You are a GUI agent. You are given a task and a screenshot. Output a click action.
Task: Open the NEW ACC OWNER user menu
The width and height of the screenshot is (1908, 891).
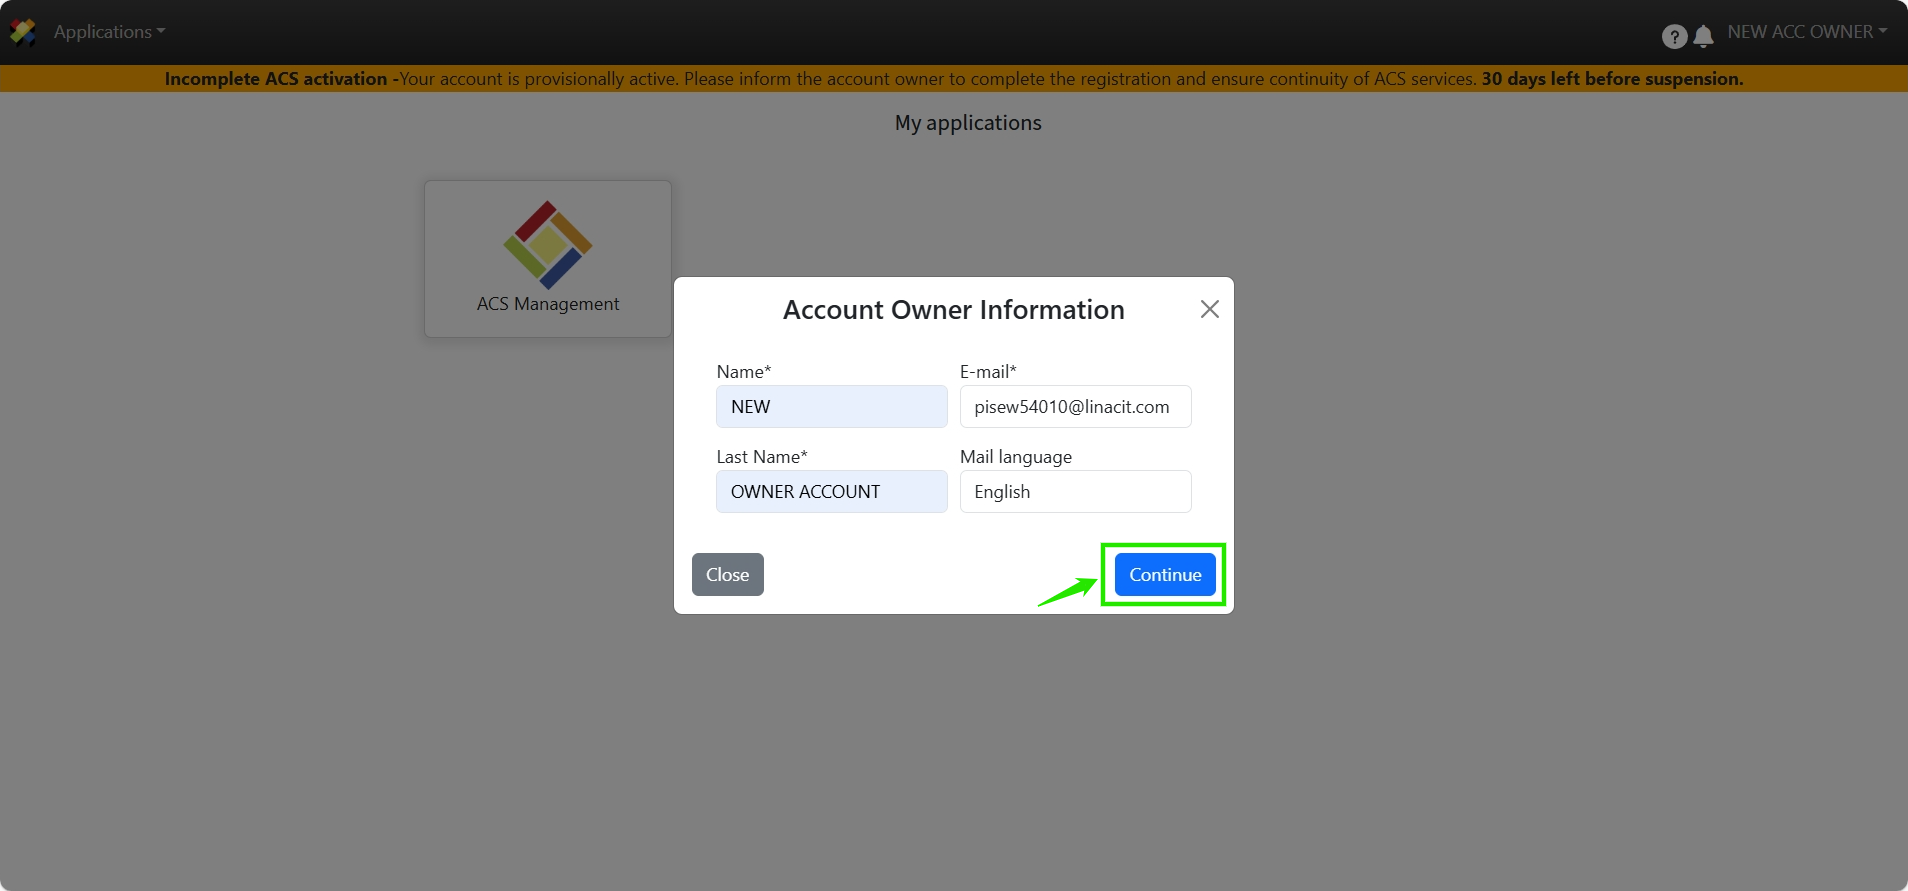point(1806,32)
